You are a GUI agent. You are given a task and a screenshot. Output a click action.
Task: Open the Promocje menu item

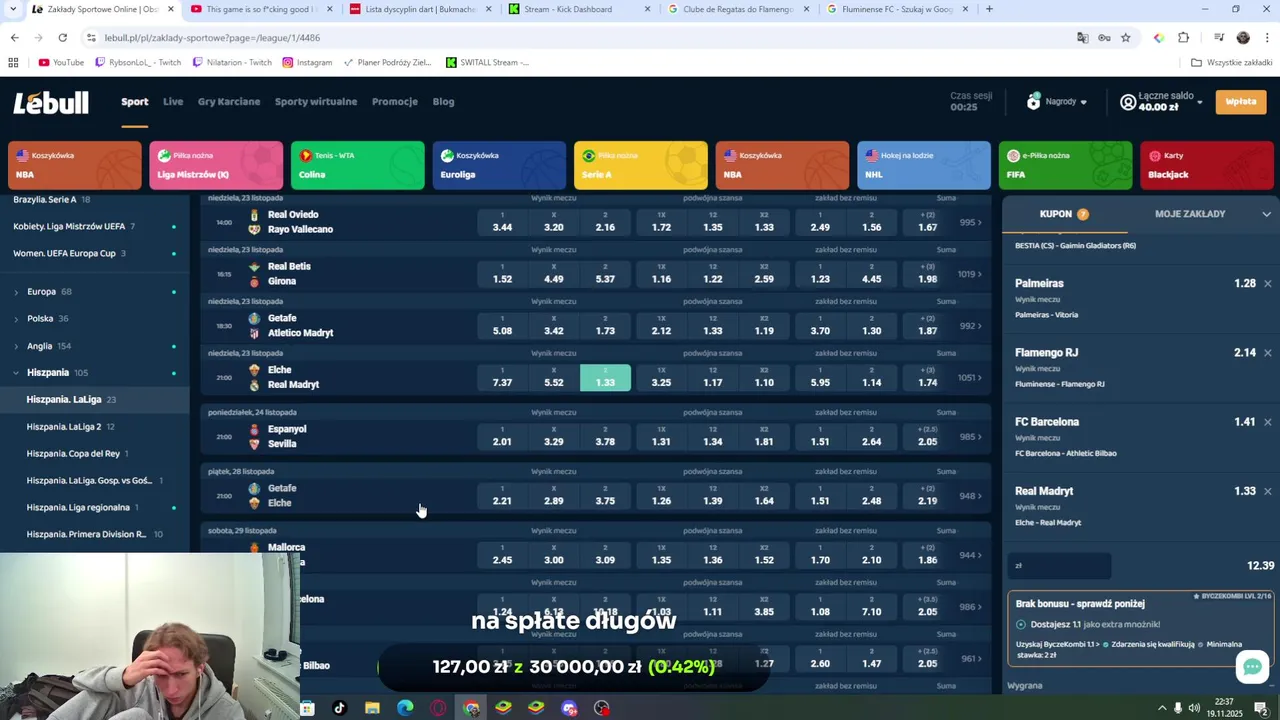[395, 102]
